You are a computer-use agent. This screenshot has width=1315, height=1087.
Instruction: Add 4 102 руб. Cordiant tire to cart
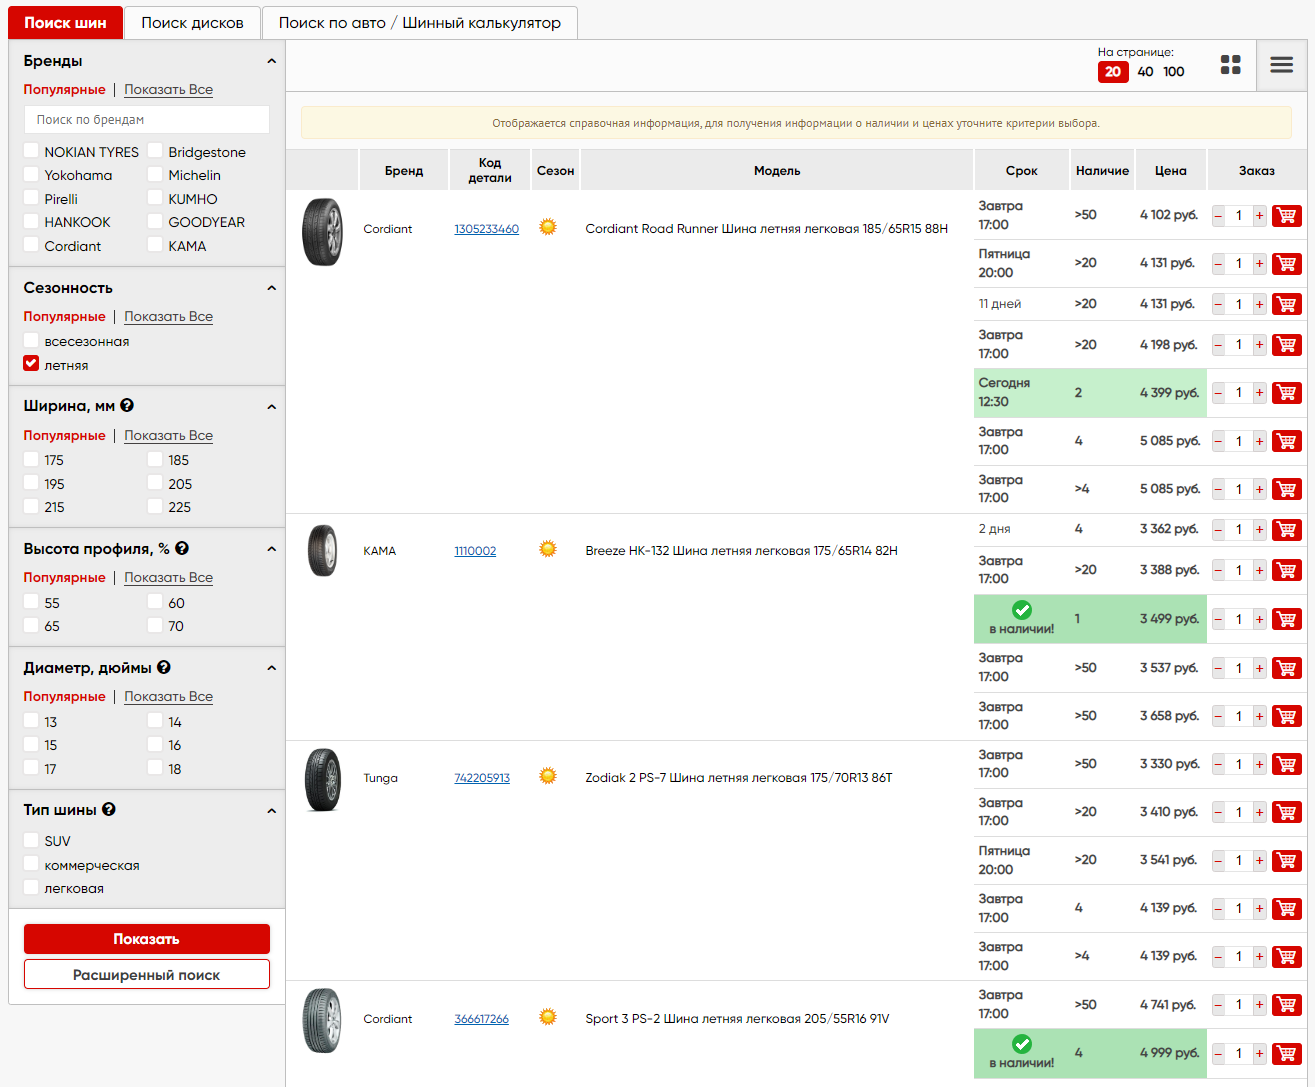[x=1287, y=215]
